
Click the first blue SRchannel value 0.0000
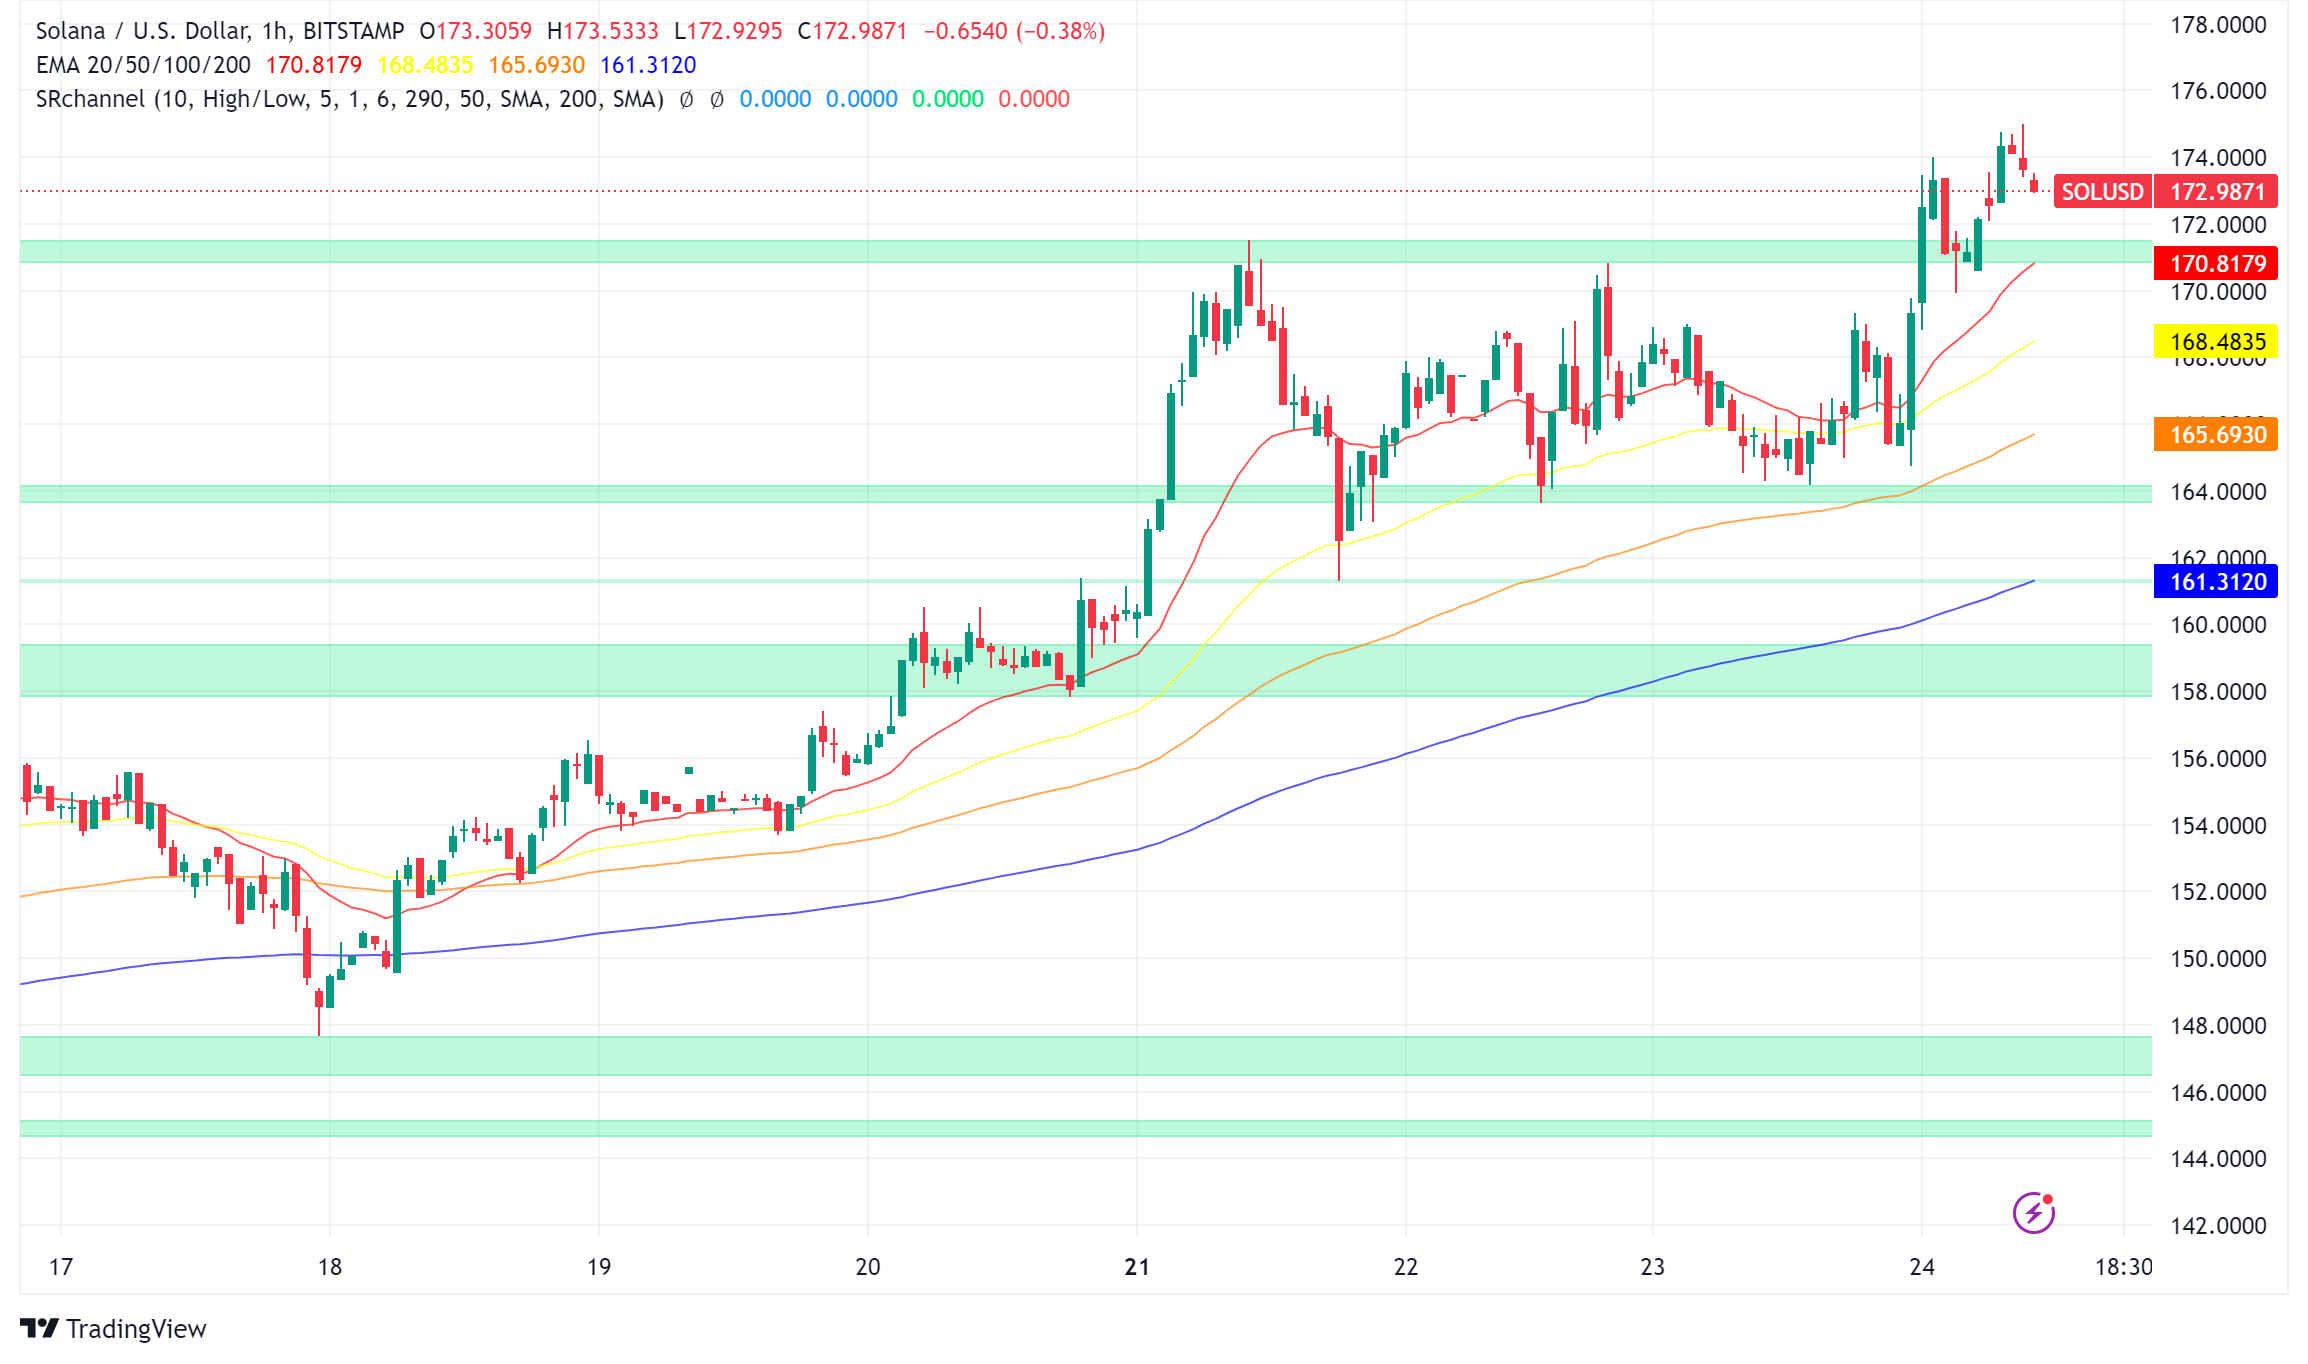pyautogui.click(x=775, y=99)
